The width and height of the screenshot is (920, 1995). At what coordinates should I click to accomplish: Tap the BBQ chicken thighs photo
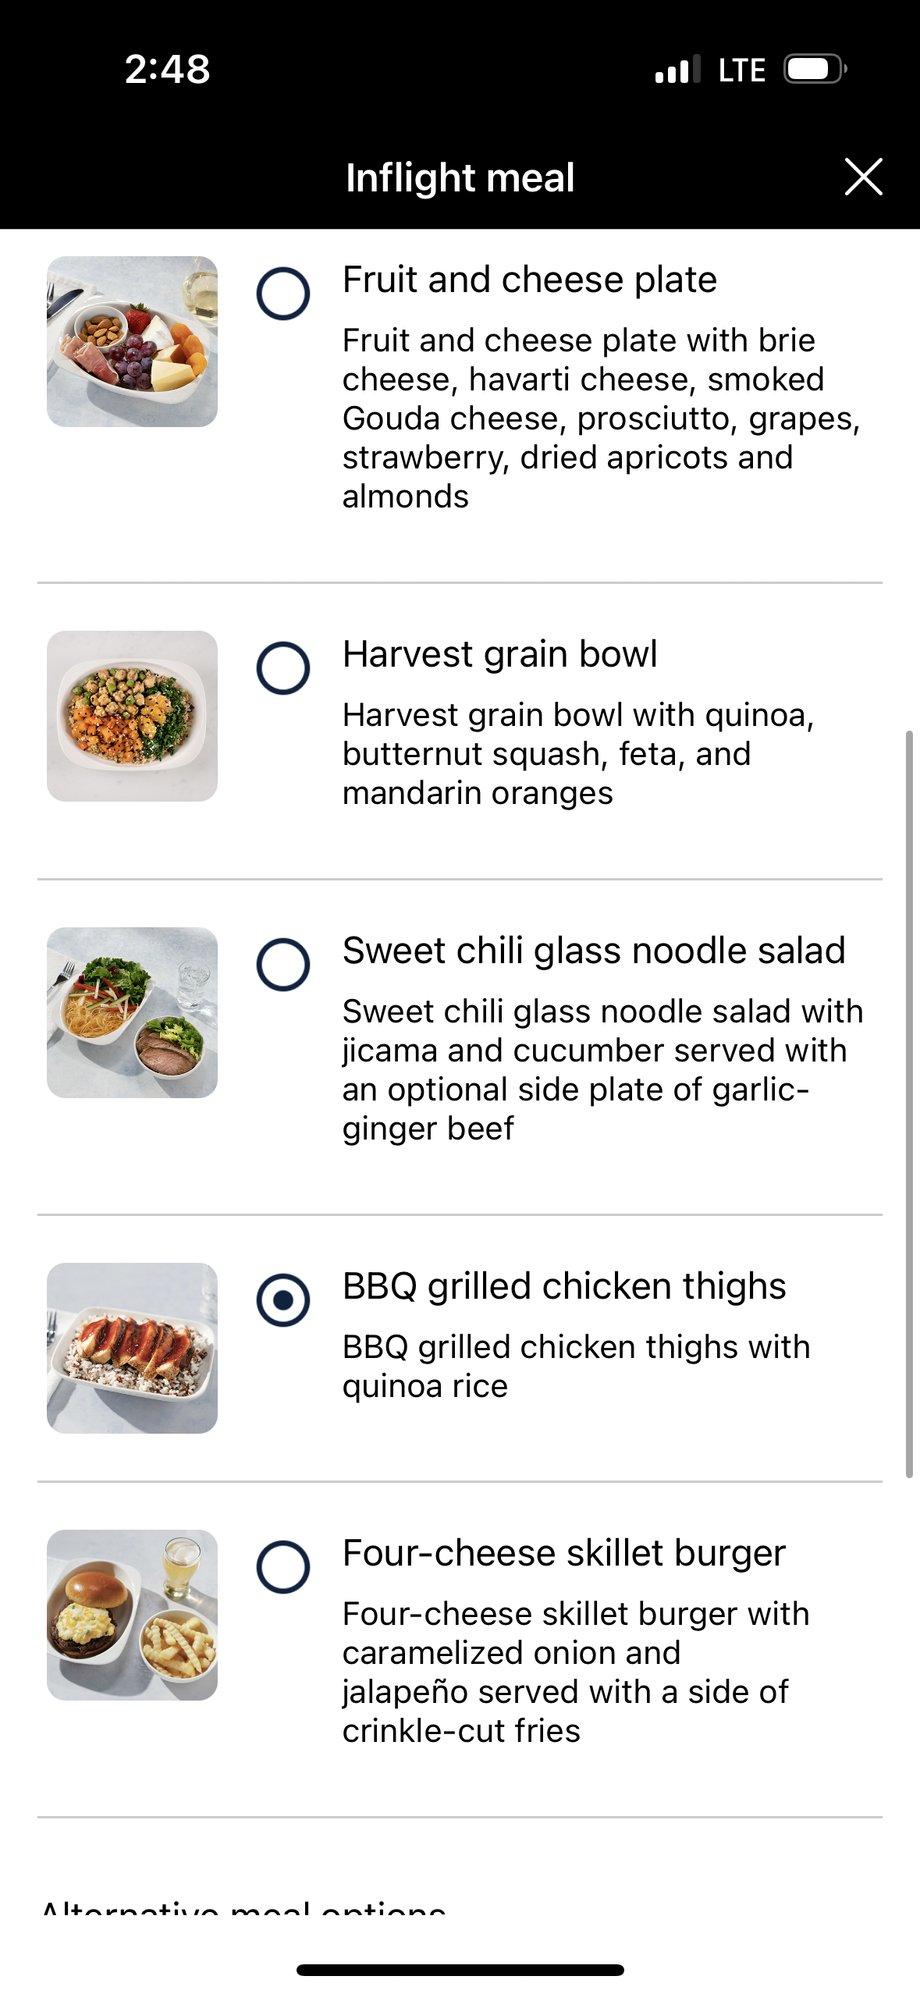(x=132, y=1348)
